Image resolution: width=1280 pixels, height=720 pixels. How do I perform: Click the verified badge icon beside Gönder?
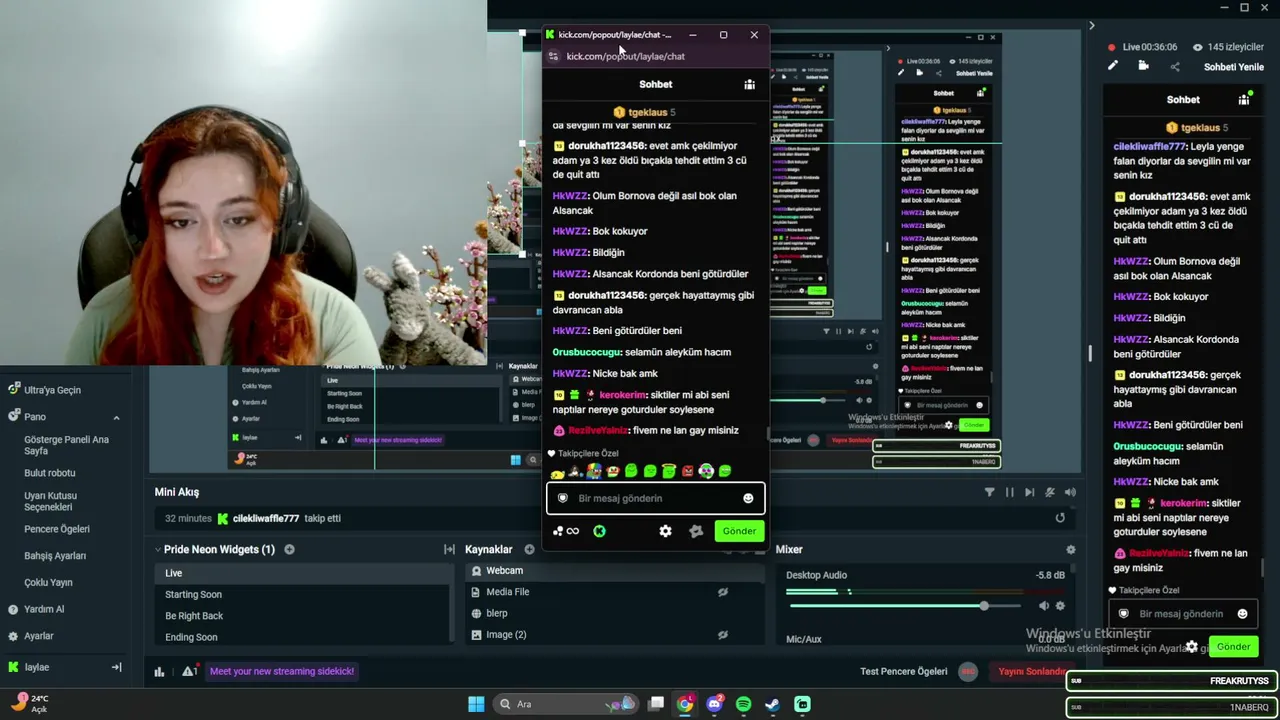(x=696, y=531)
